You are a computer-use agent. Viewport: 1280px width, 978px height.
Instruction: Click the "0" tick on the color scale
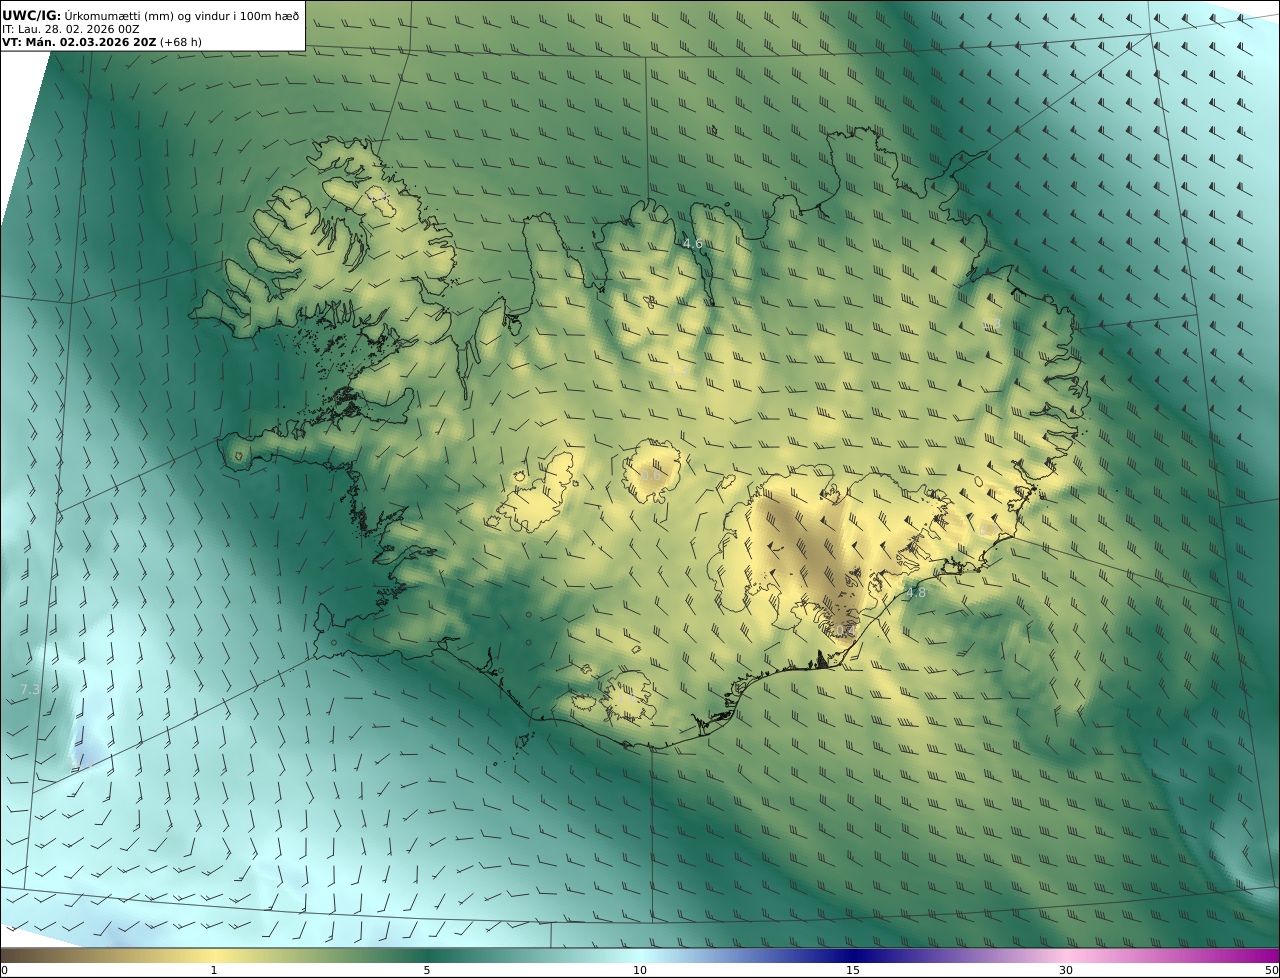pos(4,970)
